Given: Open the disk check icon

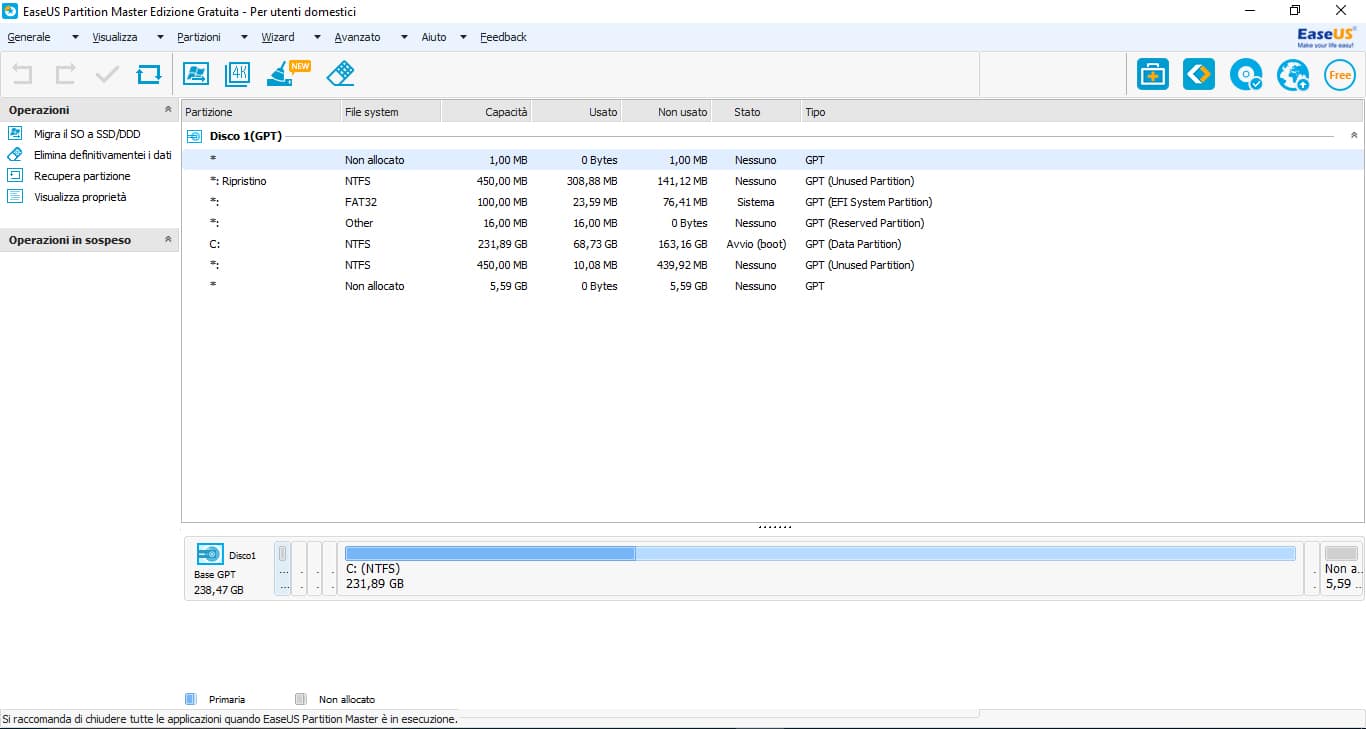Looking at the screenshot, I should (1245, 74).
